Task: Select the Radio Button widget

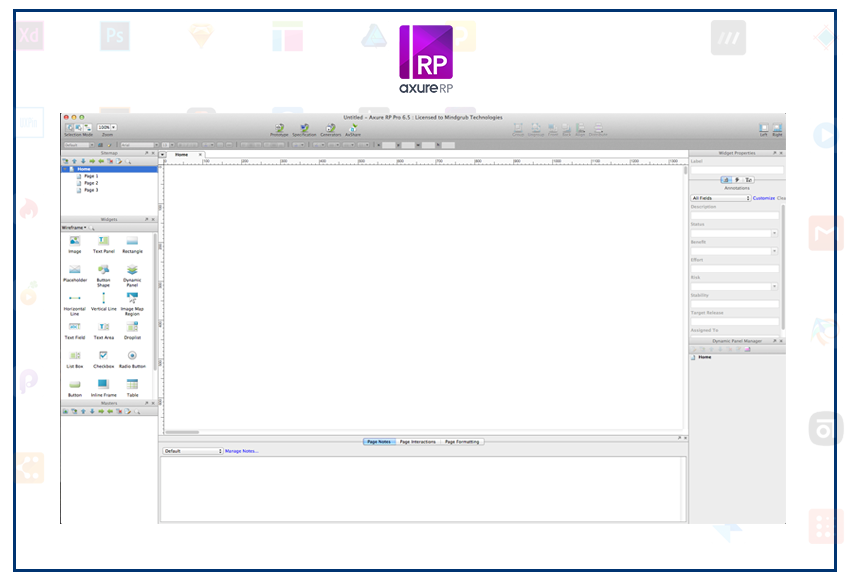Action: point(132,359)
